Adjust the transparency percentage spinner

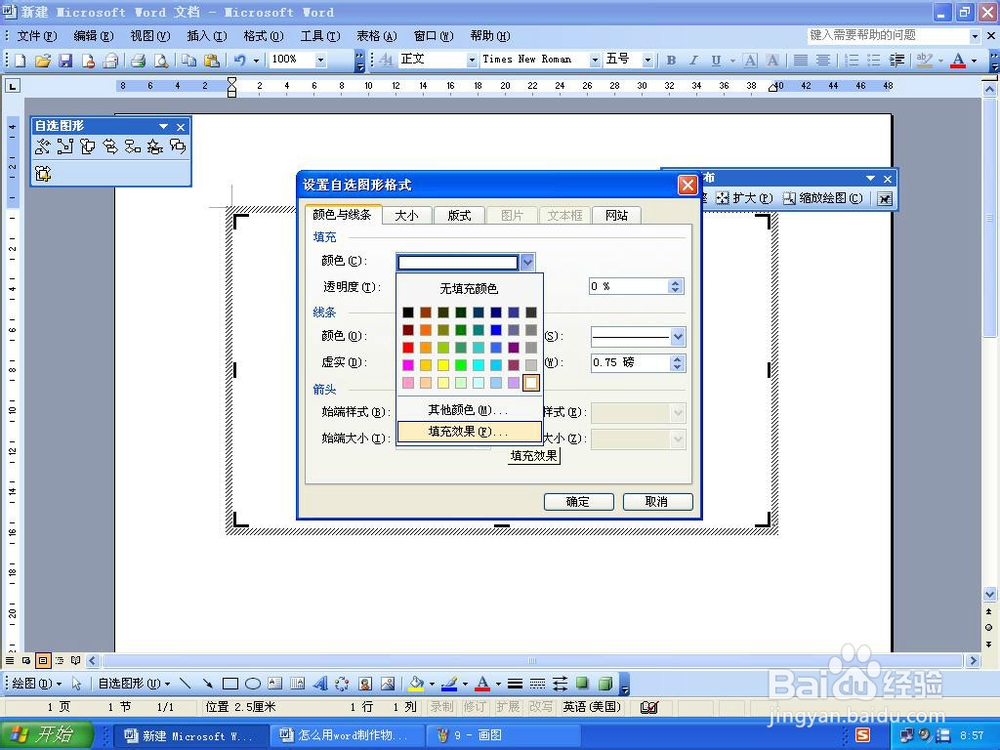point(675,286)
